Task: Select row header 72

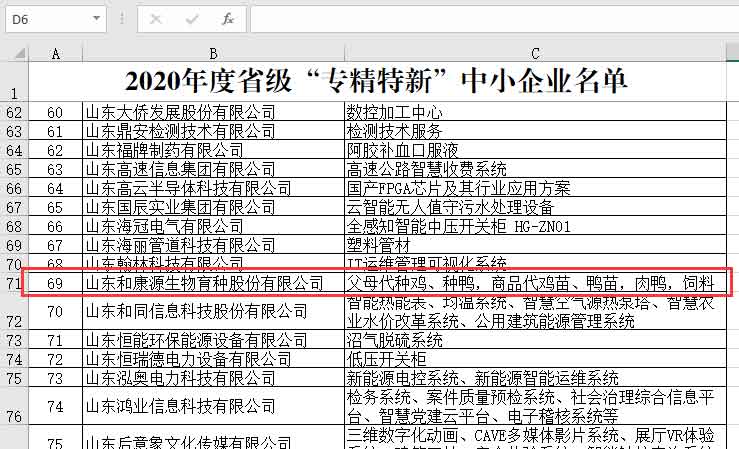Action: pyautogui.click(x=14, y=312)
